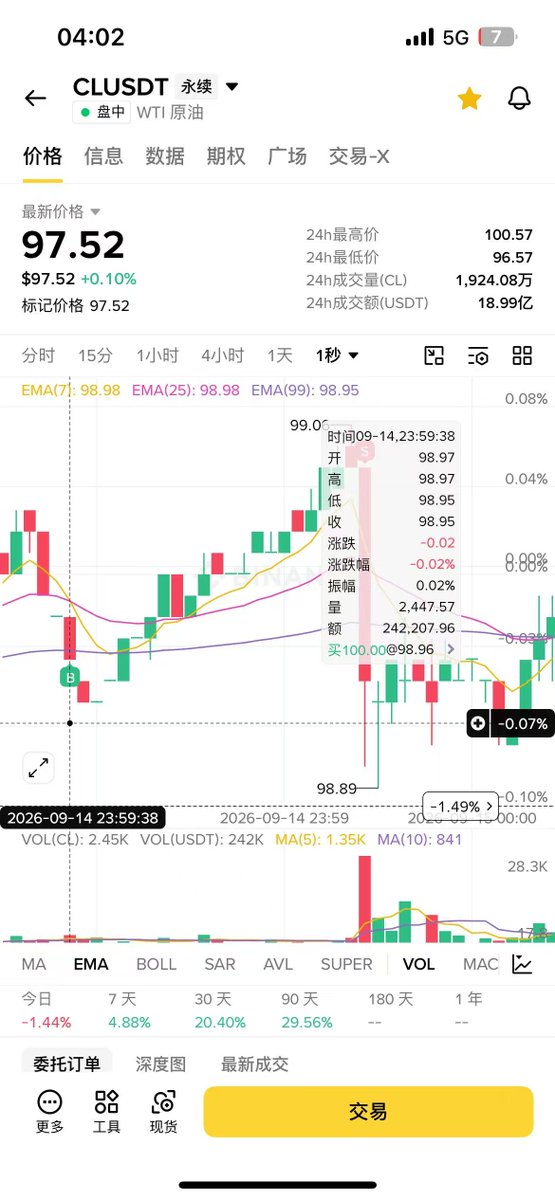Toggle the VOL indicator
Viewport: 555px width, 1200px height.
[418, 964]
